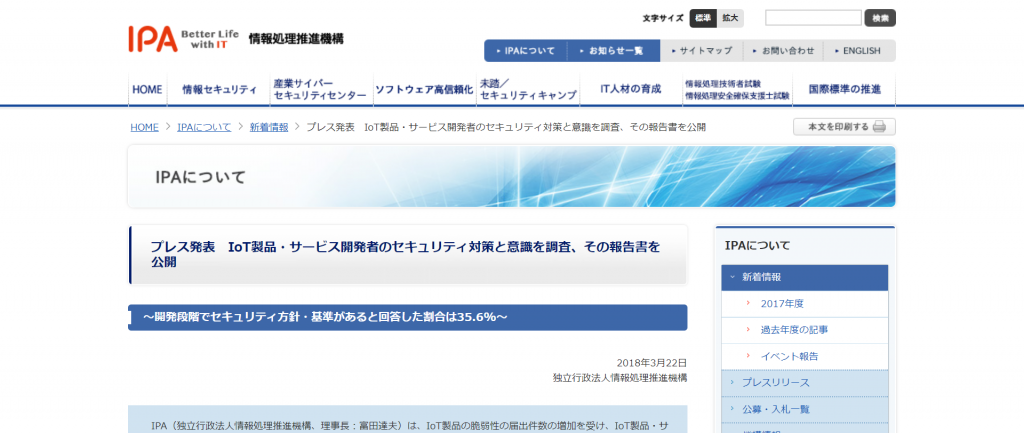Open IT人材の育成 navigation tab
This screenshot has height=433, width=1024.
[x=631, y=89]
